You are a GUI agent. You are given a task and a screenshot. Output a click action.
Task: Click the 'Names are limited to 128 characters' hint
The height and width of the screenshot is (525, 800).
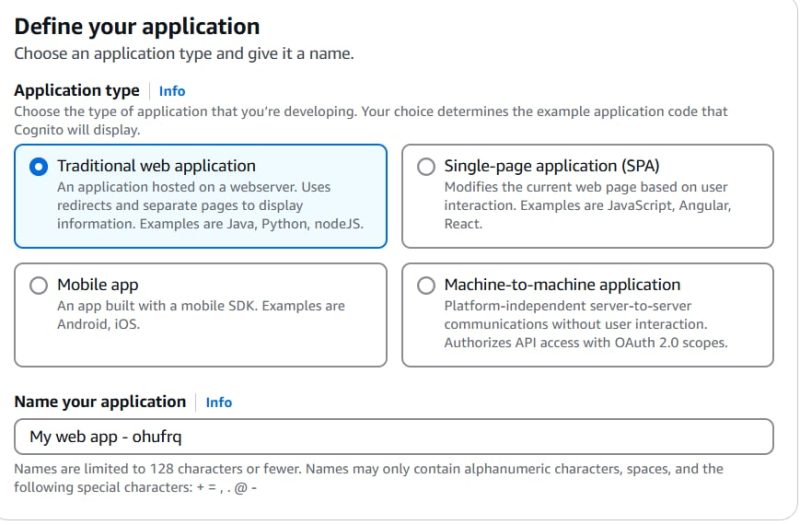point(369,478)
